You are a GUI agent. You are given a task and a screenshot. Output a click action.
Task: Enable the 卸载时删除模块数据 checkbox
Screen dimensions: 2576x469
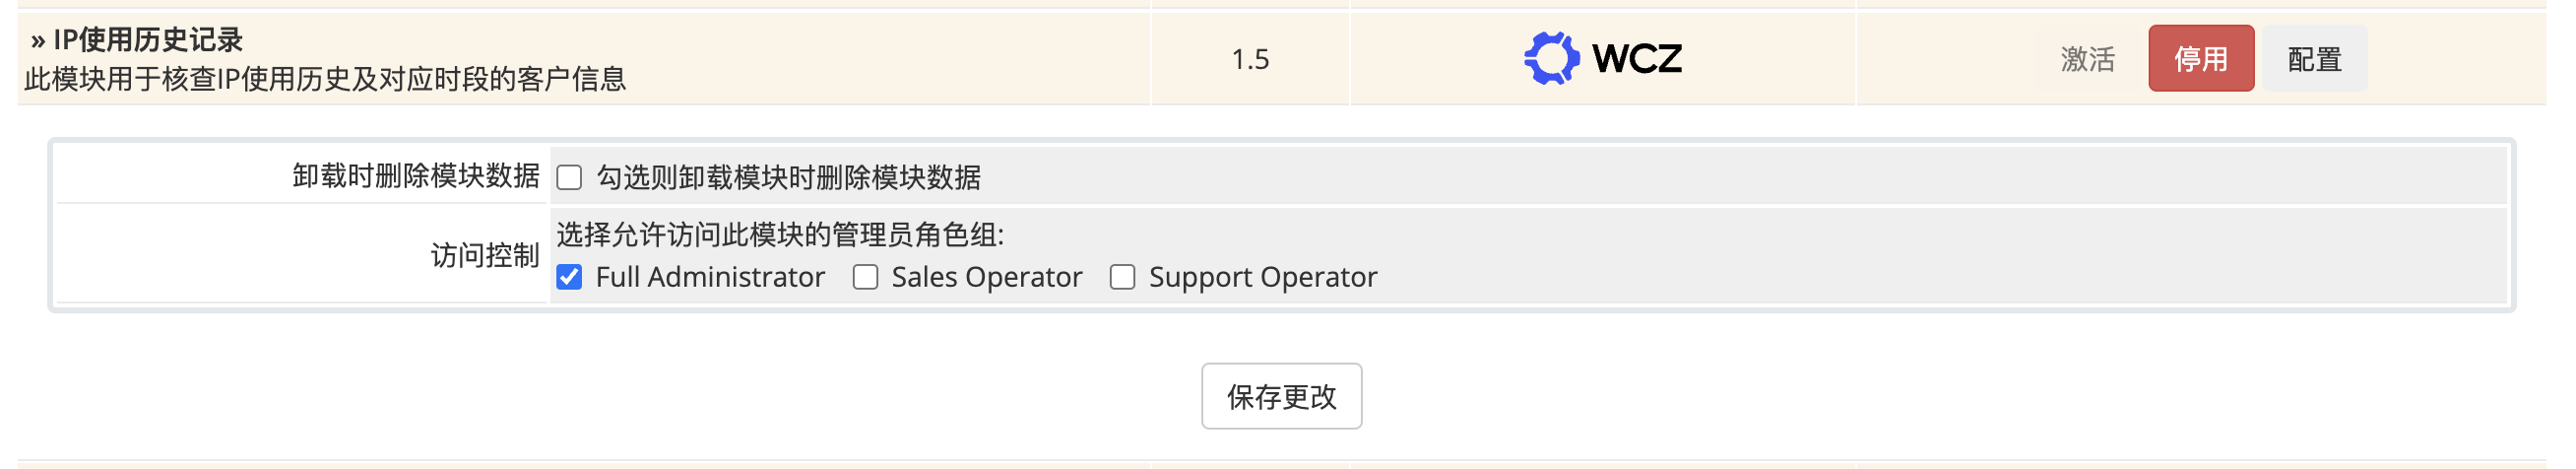pyautogui.click(x=569, y=178)
